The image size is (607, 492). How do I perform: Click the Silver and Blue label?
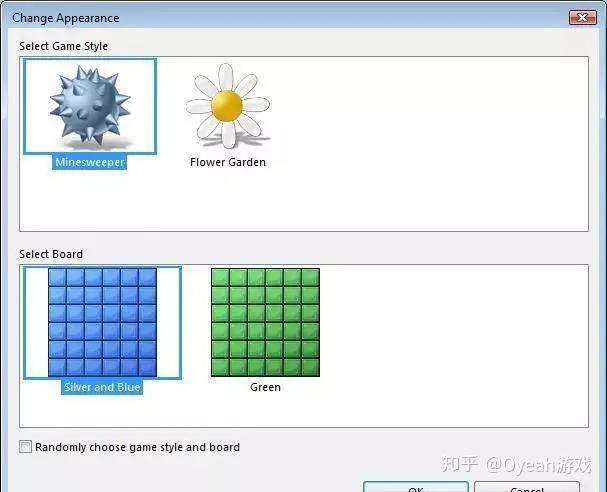102,387
